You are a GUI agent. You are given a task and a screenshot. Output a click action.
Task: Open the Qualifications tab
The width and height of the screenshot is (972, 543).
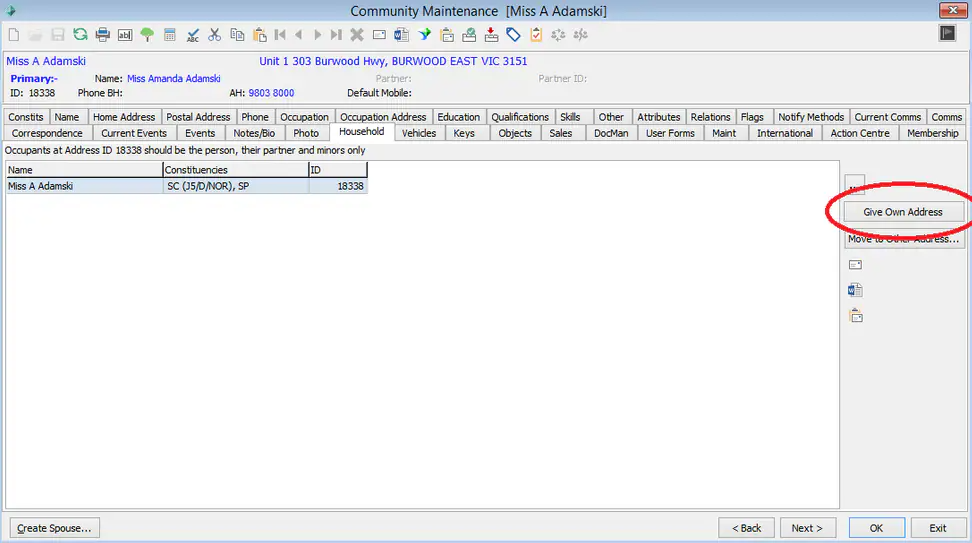click(520, 117)
